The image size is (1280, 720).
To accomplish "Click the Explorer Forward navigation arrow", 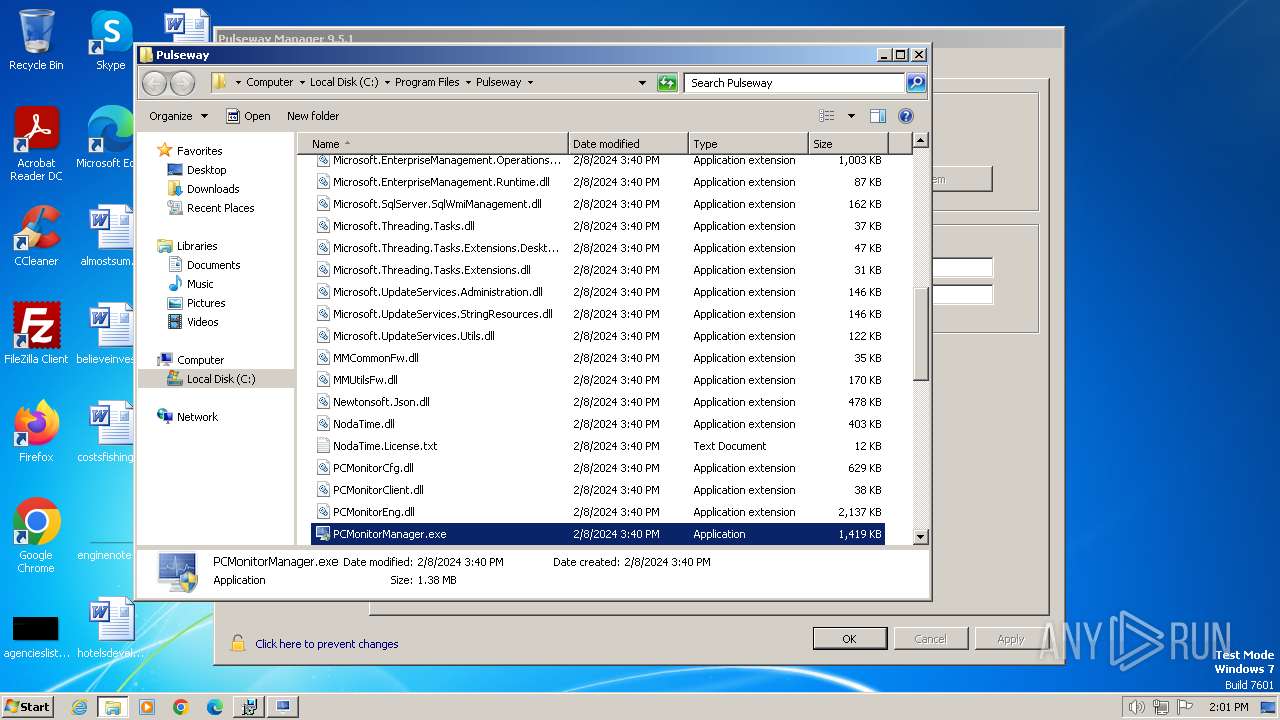I will (x=182, y=83).
